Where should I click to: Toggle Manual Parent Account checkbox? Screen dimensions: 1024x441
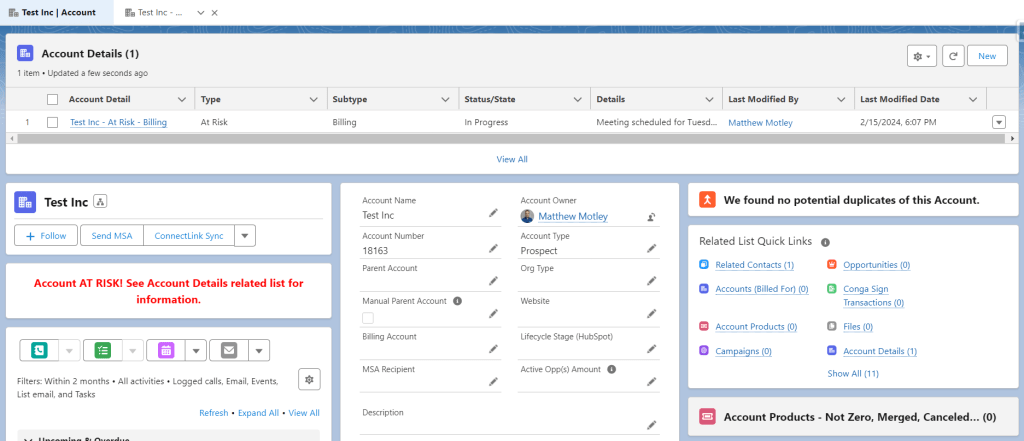pyautogui.click(x=368, y=318)
